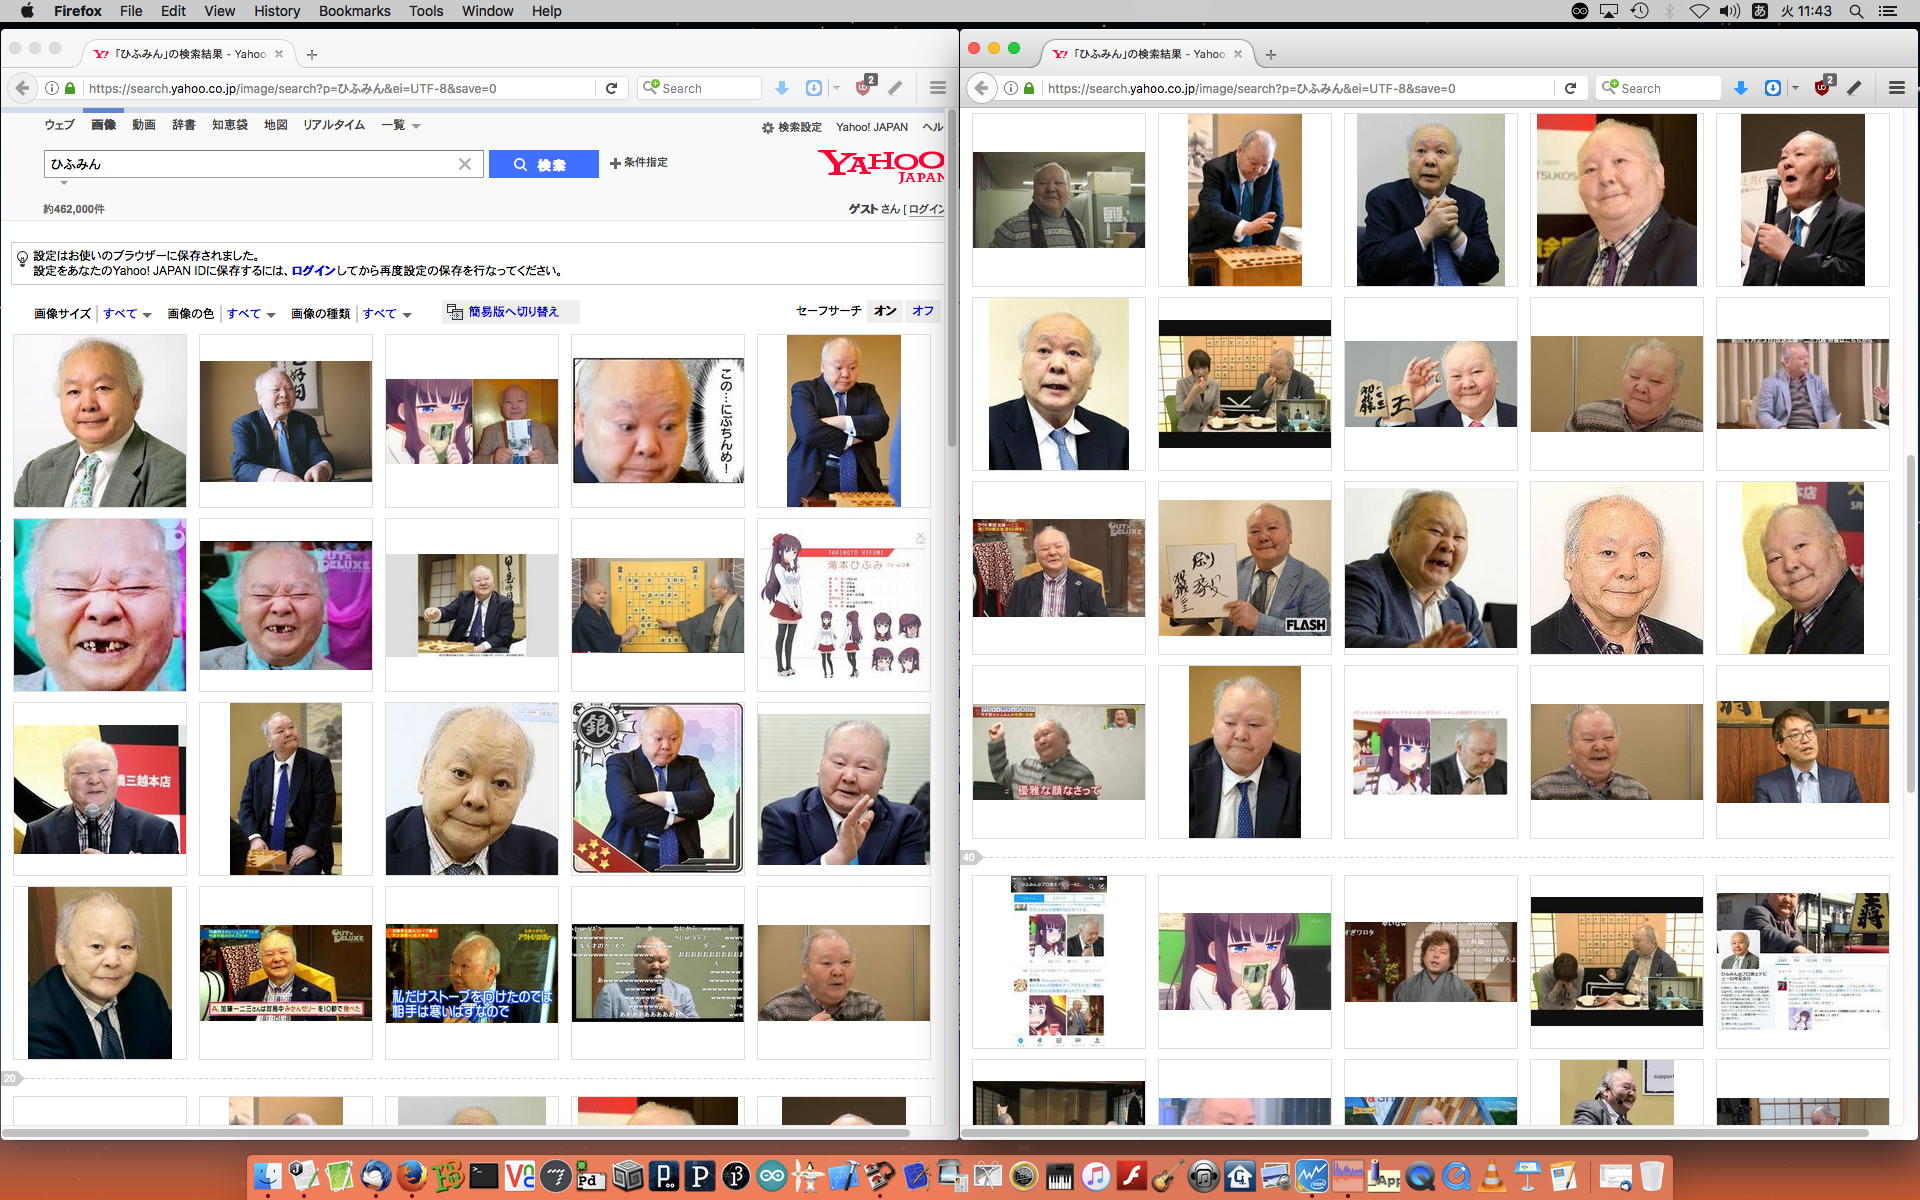The width and height of the screenshot is (1920, 1200).
Task: Switch to simple view via 簡易版へ切り替え
Action: click(511, 312)
